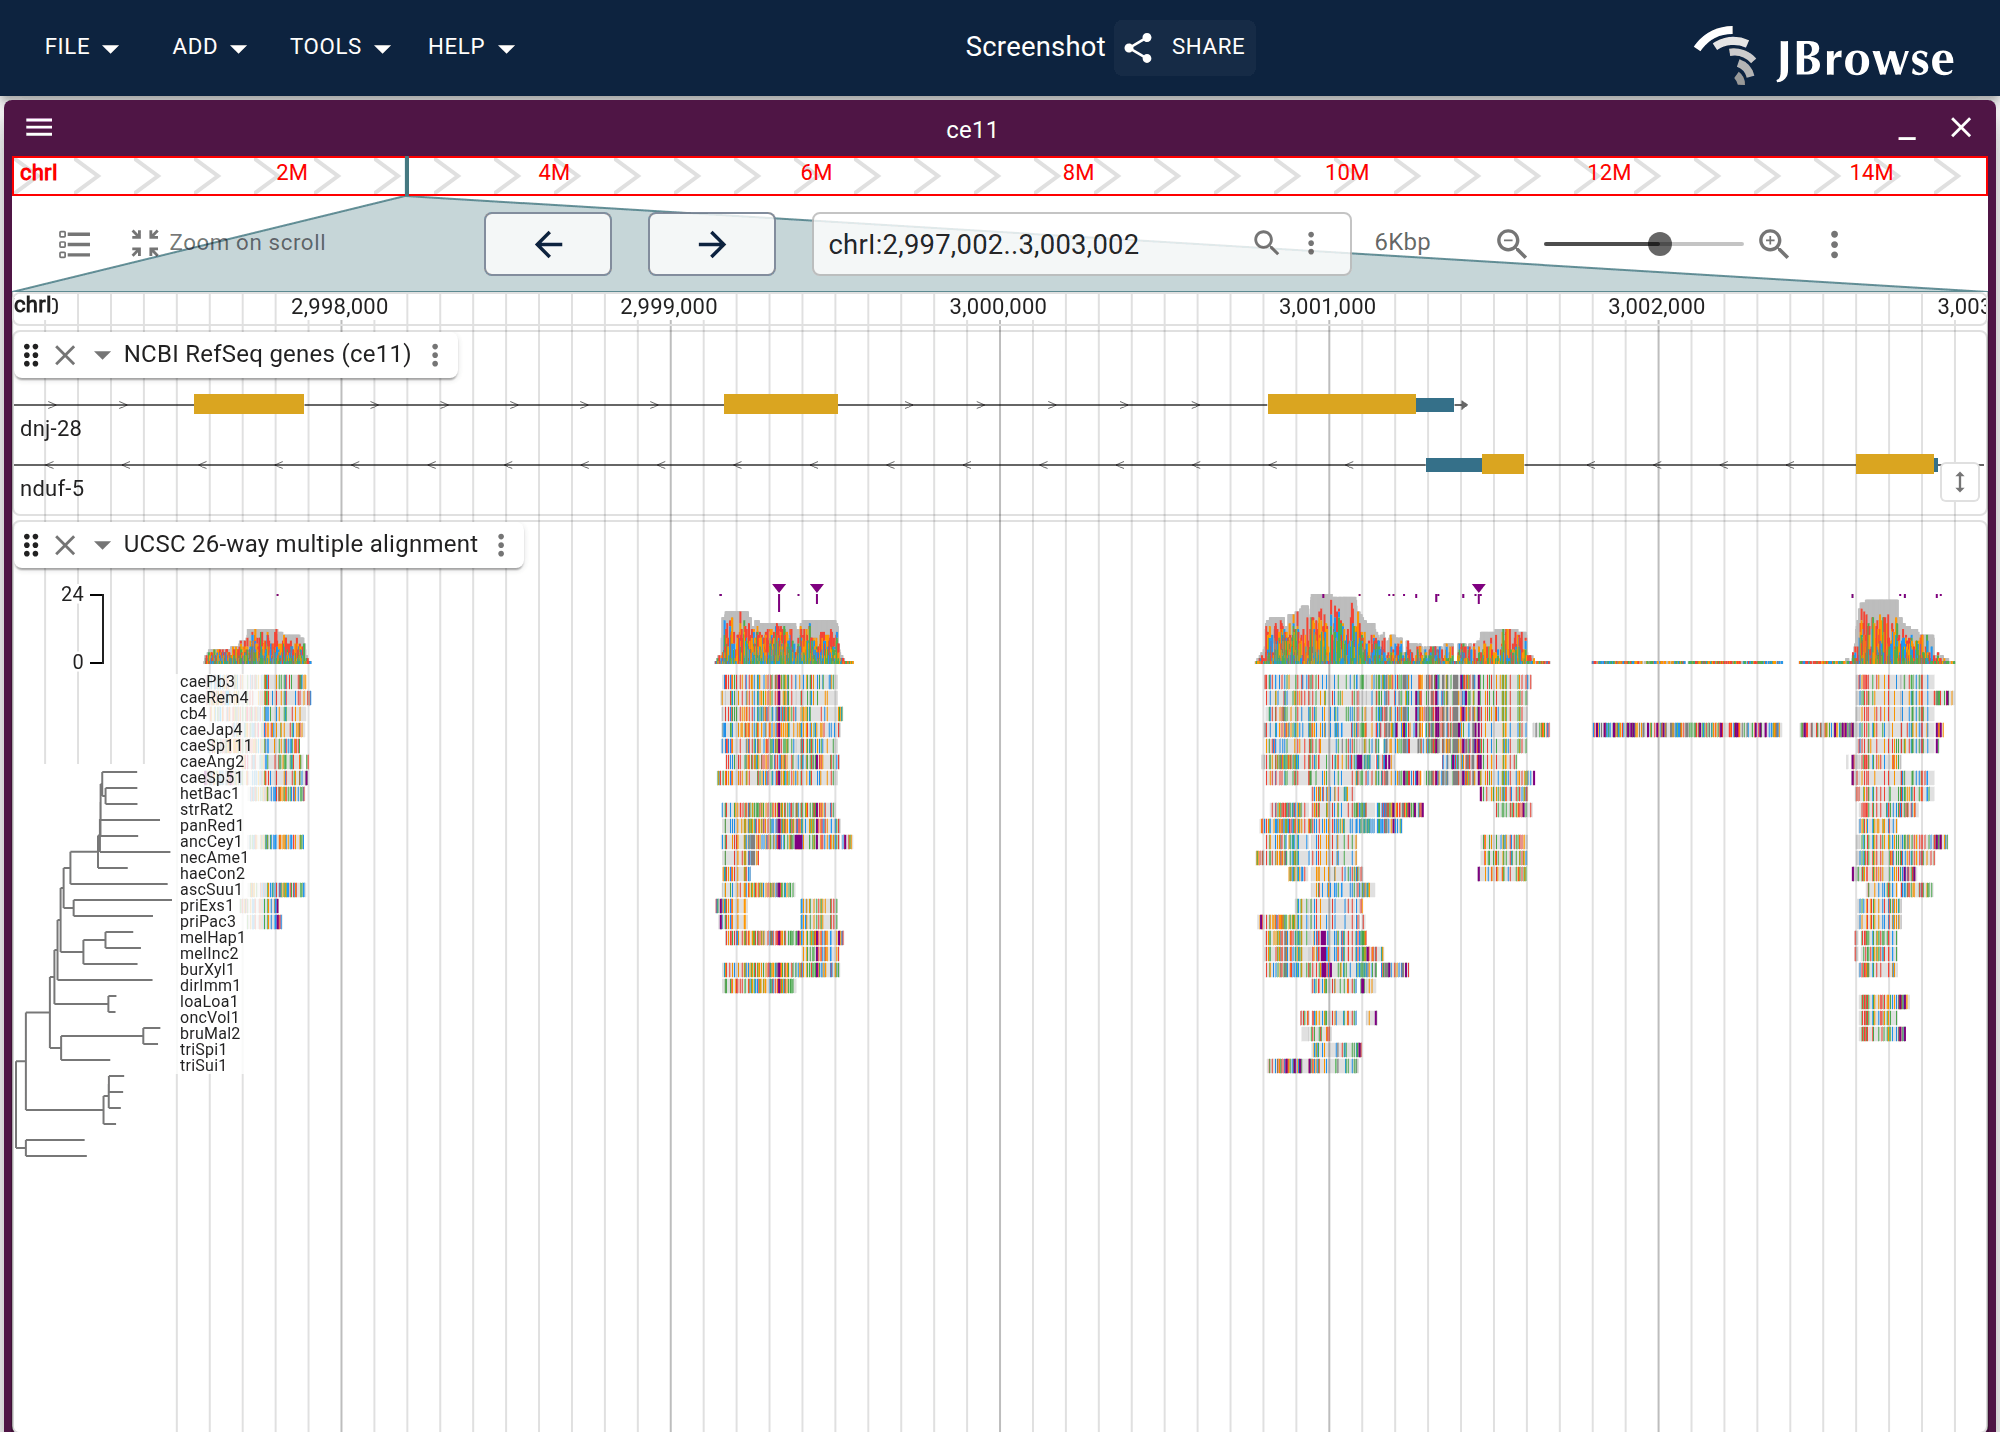Click the bruMal2 species row label
The height and width of the screenshot is (1432, 2000).
pyautogui.click(x=210, y=1034)
